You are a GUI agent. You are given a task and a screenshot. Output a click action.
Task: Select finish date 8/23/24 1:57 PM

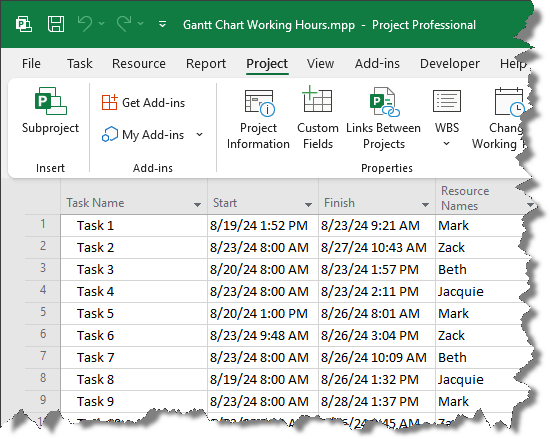[x=377, y=270]
